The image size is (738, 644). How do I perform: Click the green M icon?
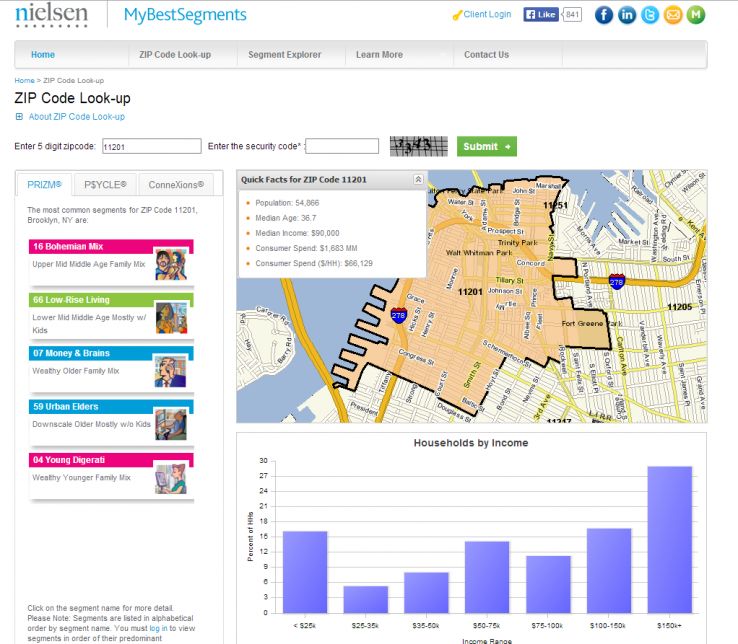696,14
